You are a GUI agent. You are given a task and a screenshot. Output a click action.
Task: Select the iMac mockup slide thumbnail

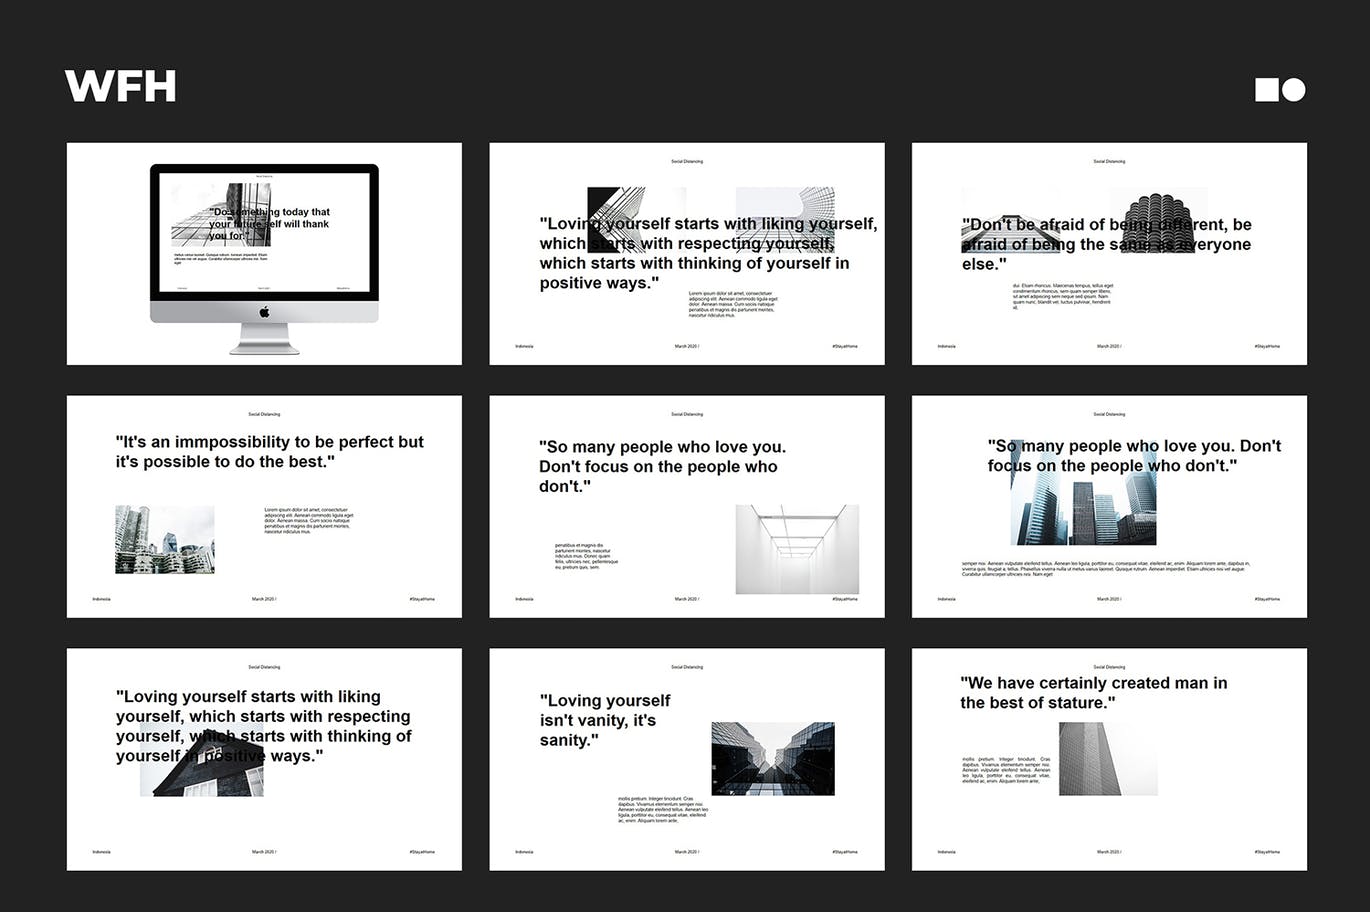pyautogui.click(x=264, y=253)
